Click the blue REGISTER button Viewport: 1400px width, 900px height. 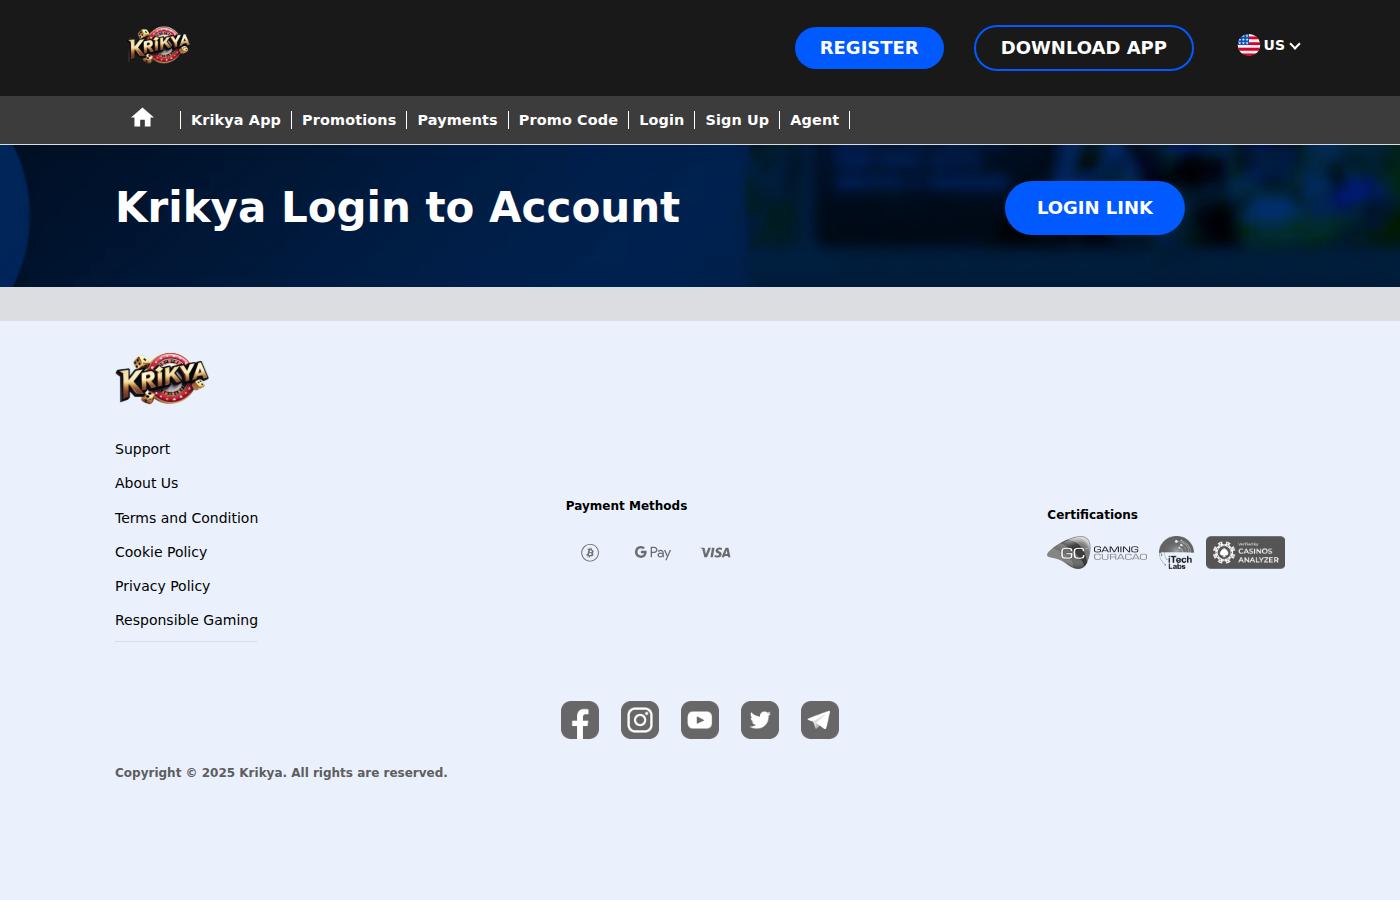click(x=869, y=48)
